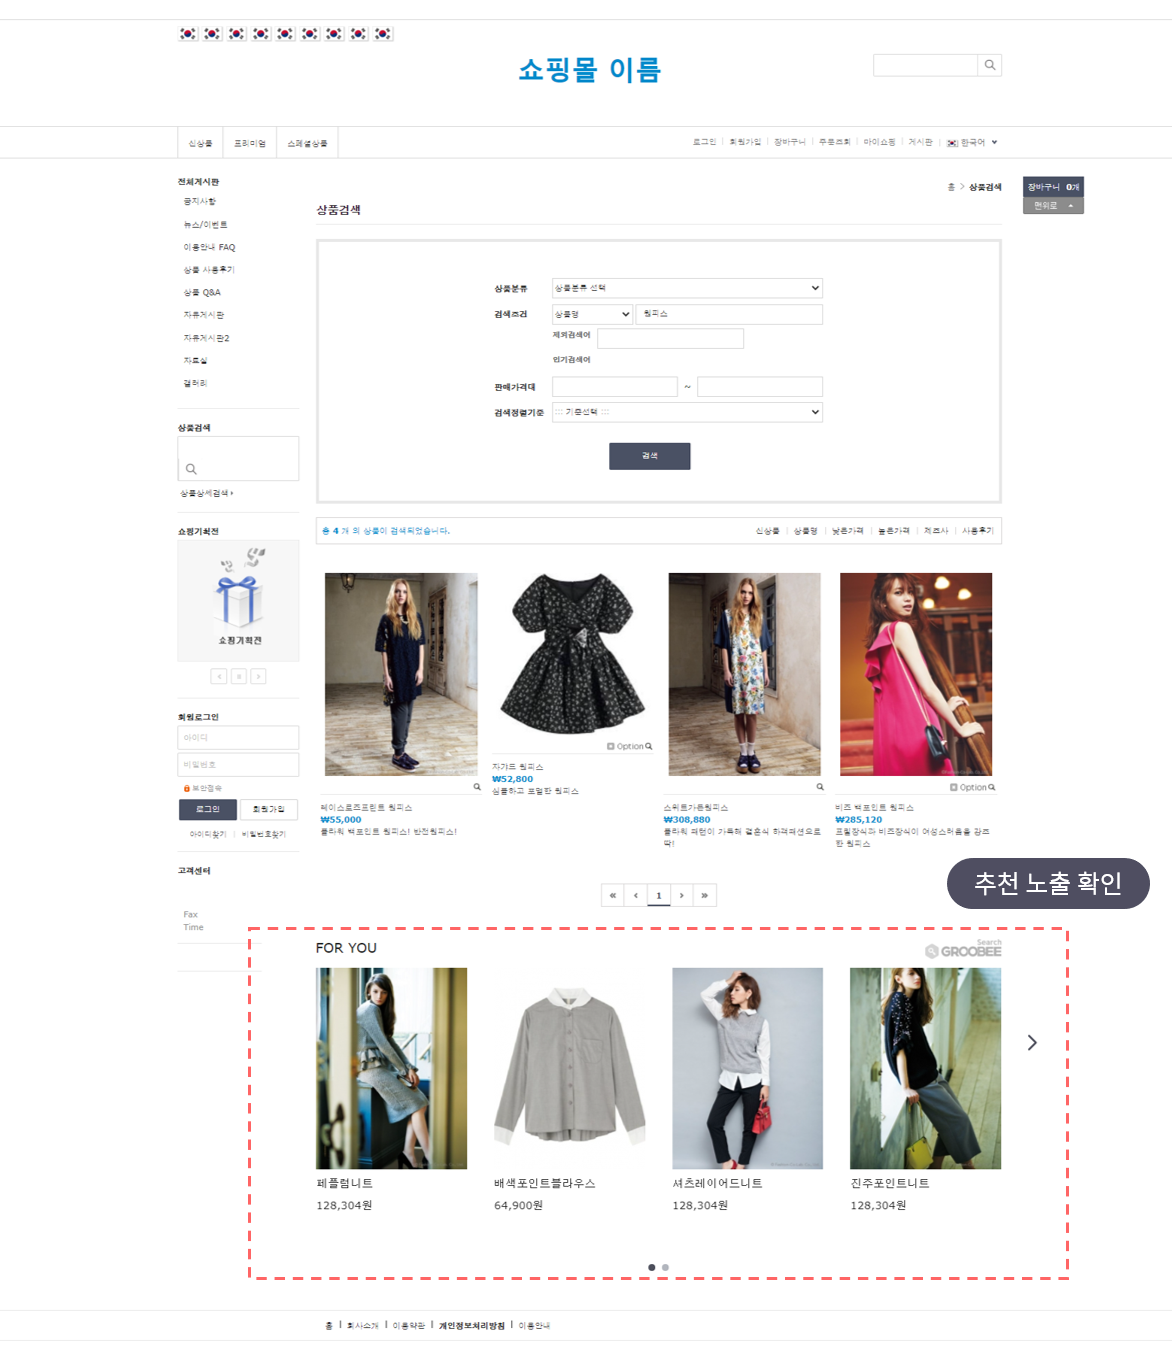Open the 이용안내 FAQ board
The width and height of the screenshot is (1172, 1351).
point(209,247)
